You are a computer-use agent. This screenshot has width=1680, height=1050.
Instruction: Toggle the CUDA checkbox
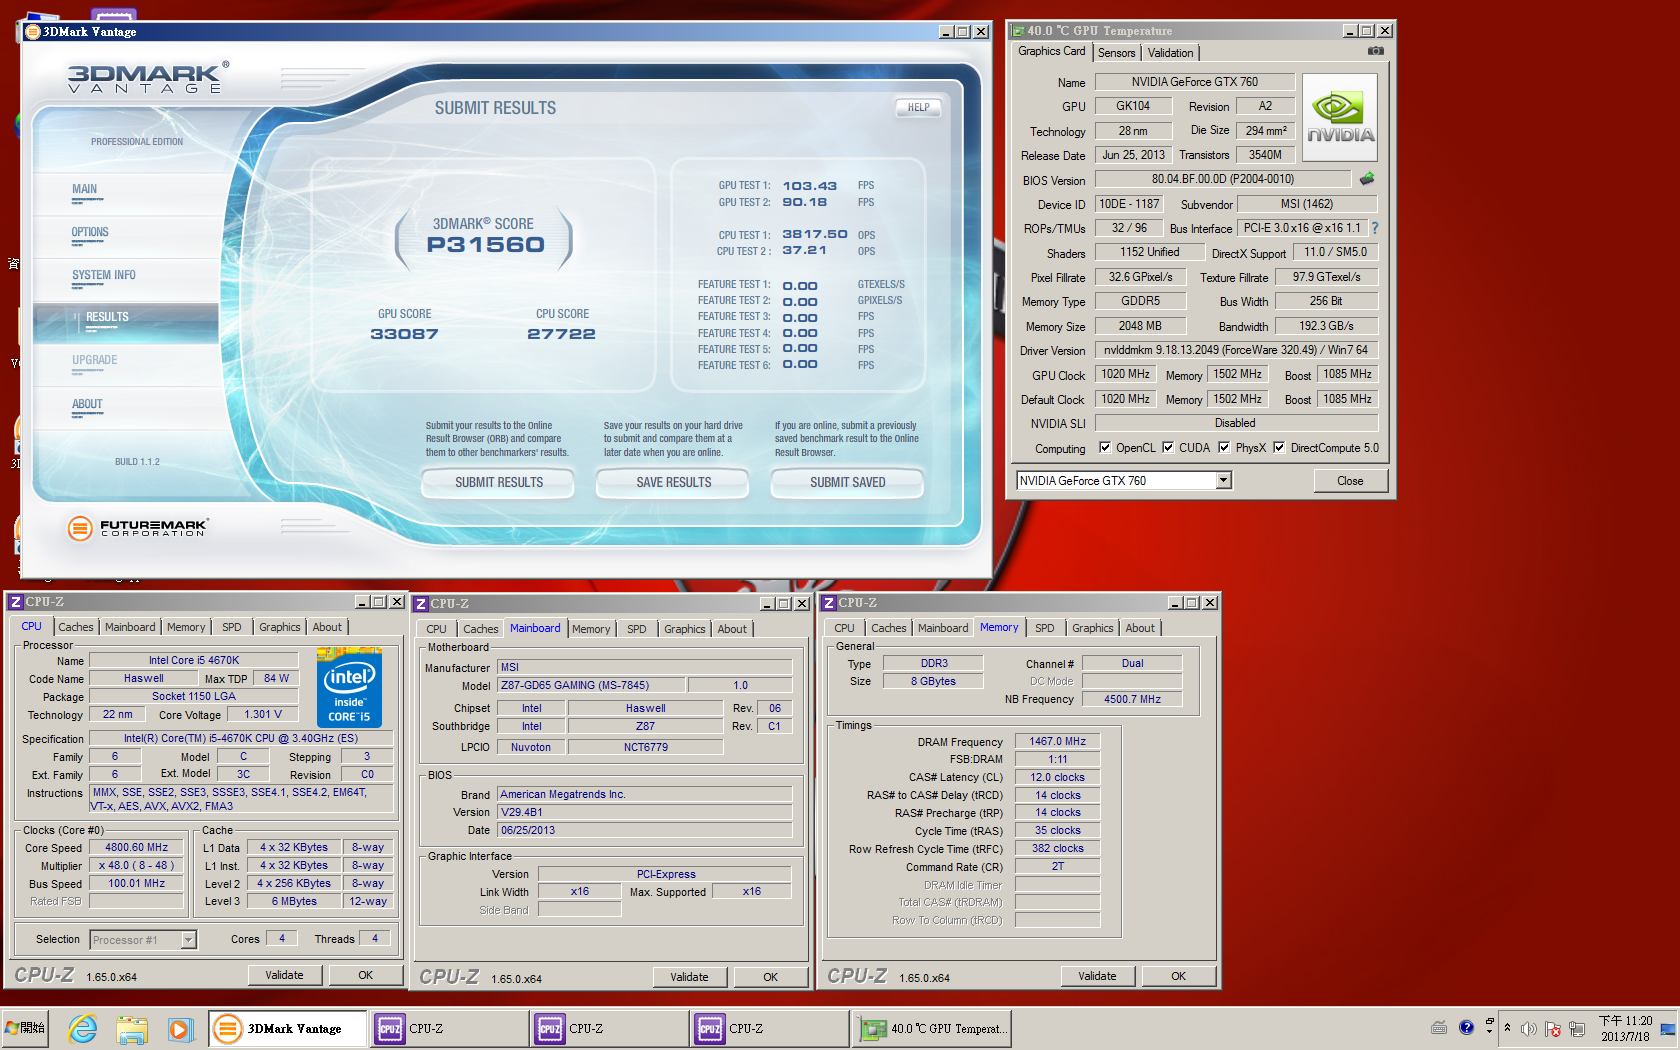point(1167,448)
